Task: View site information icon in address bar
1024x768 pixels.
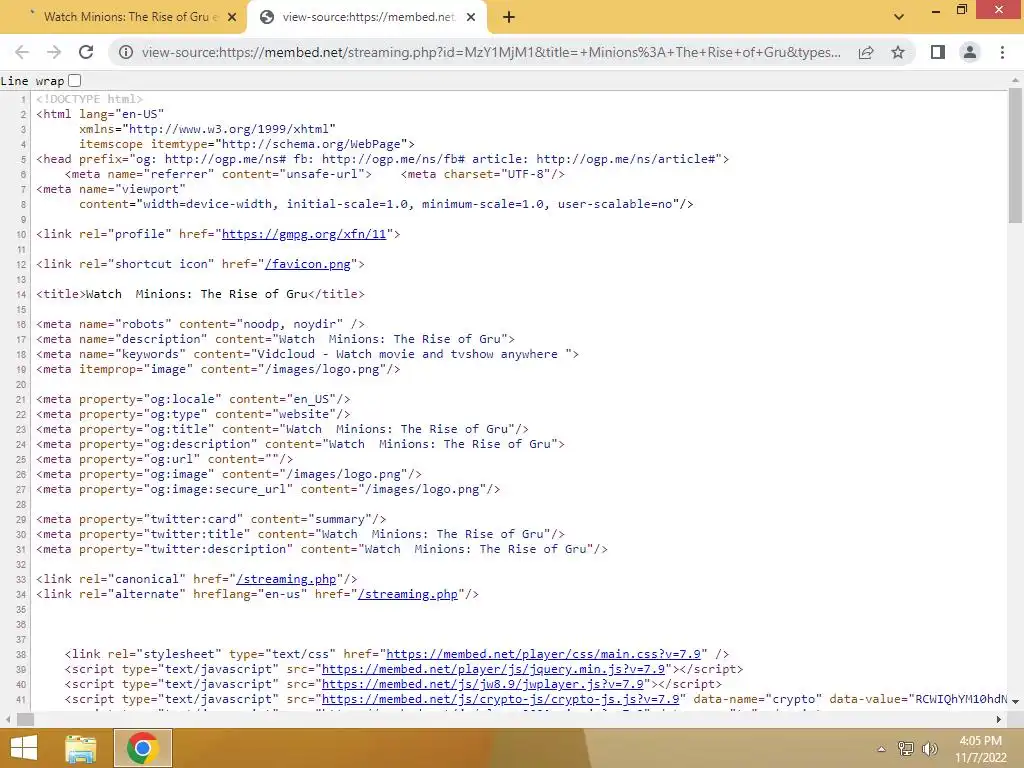Action: click(126, 52)
